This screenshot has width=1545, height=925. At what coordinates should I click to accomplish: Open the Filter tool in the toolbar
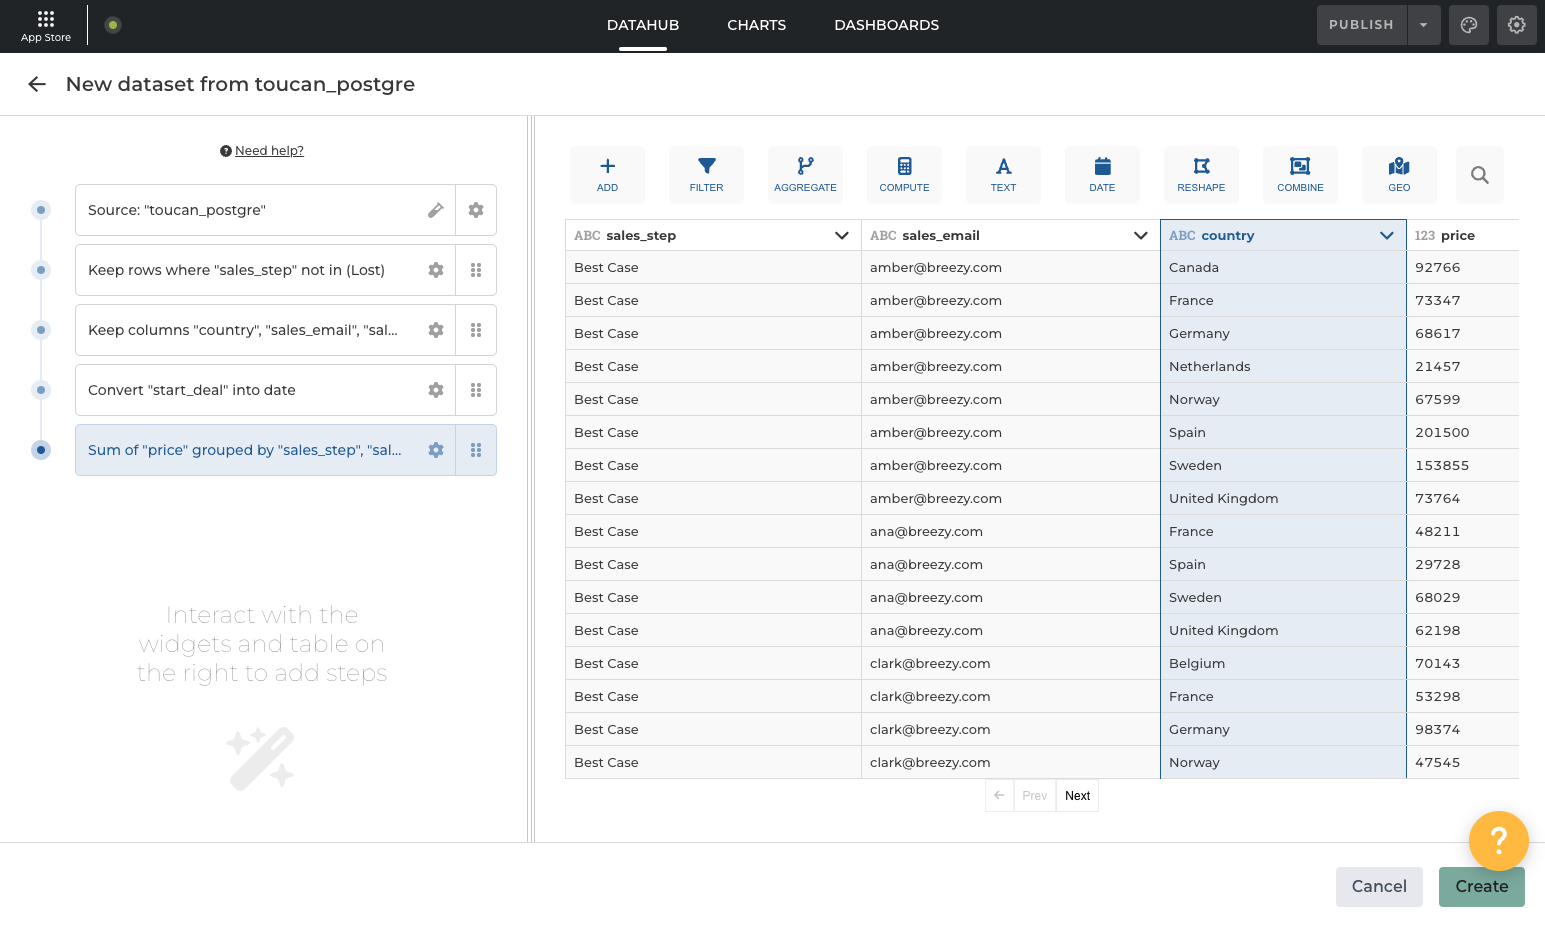pos(706,174)
